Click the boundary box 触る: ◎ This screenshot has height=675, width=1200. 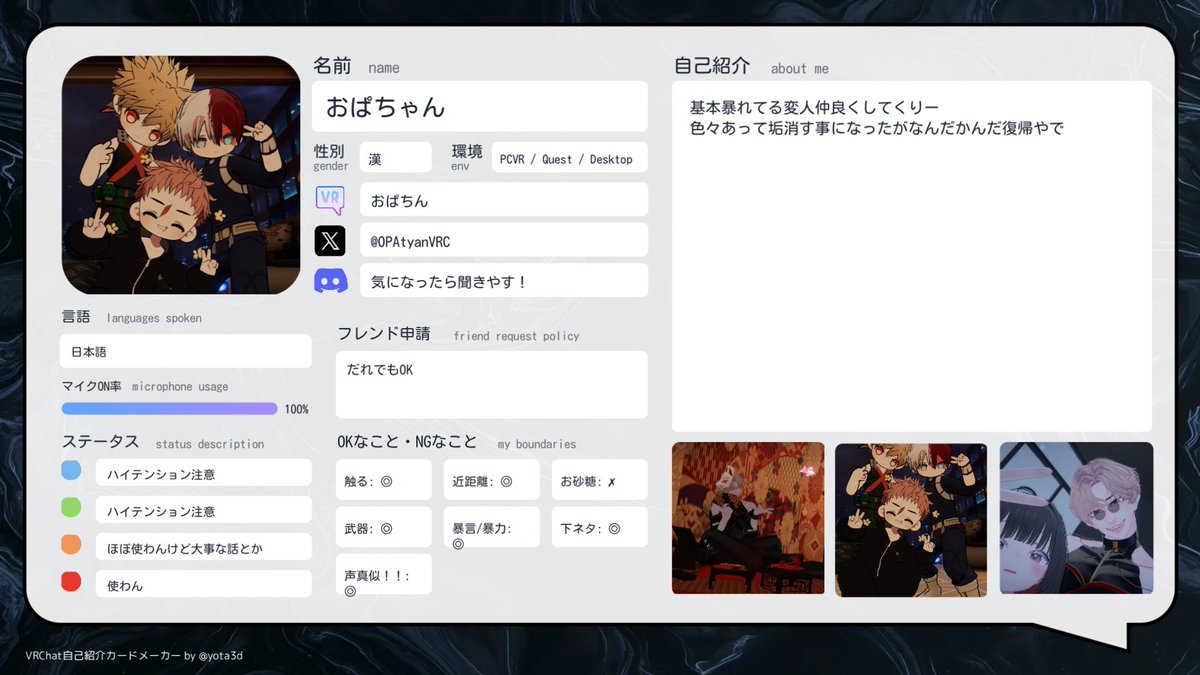[384, 480]
